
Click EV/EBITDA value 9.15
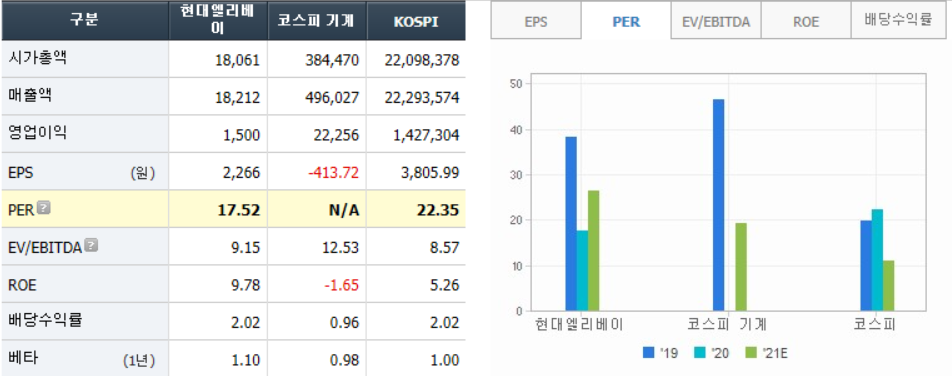point(245,248)
